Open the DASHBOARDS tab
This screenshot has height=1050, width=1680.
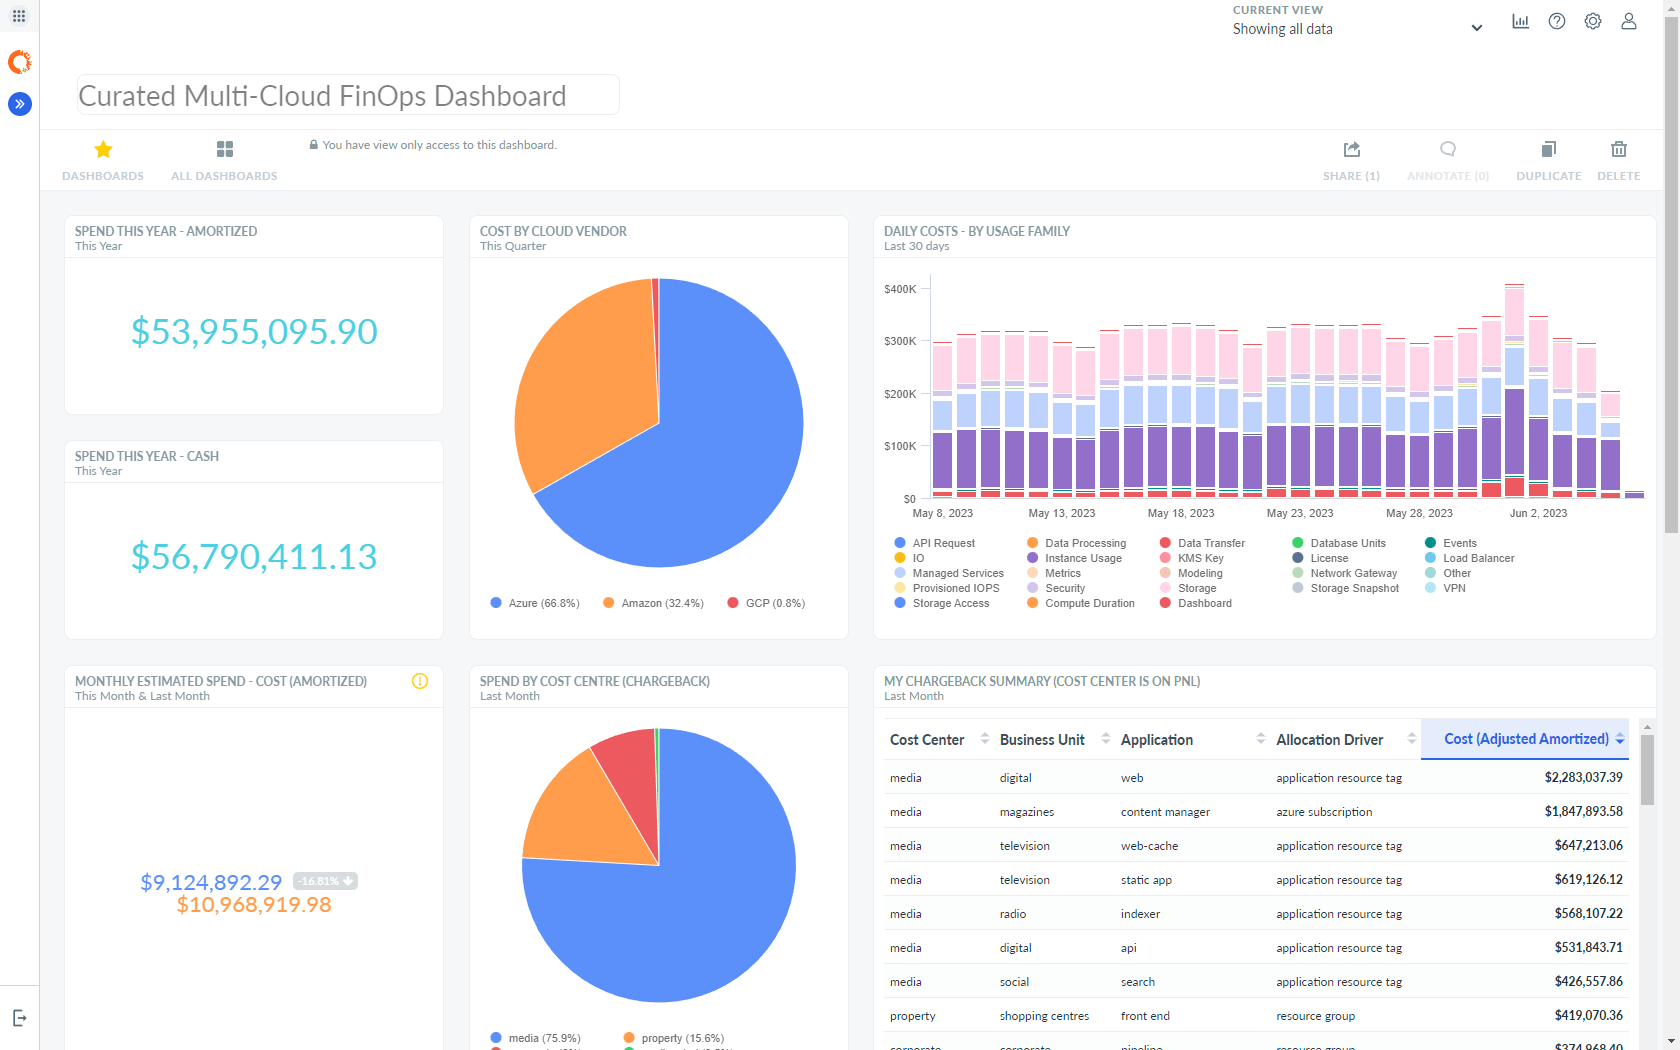[x=103, y=160]
